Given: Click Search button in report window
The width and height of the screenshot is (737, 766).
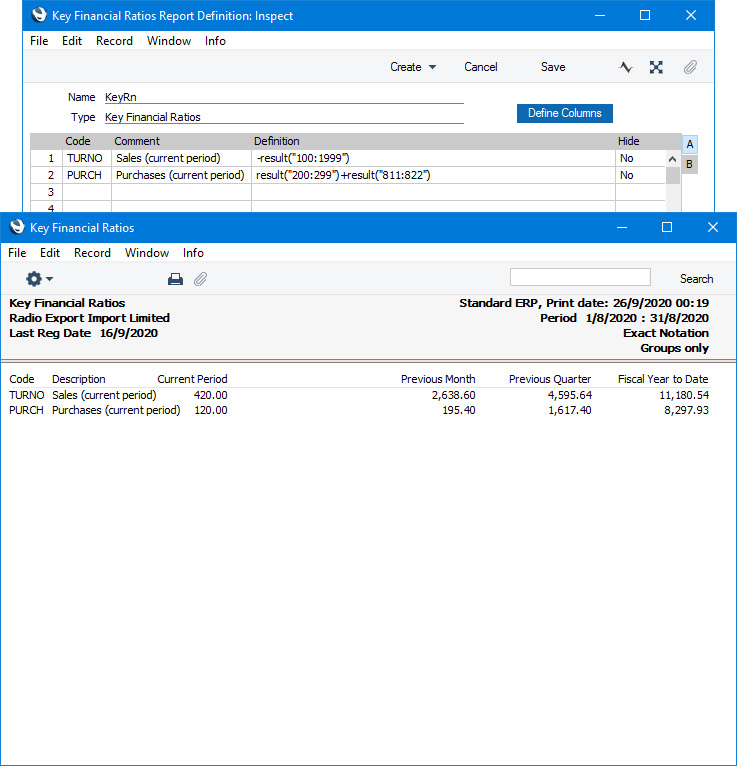Looking at the screenshot, I should [696, 279].
